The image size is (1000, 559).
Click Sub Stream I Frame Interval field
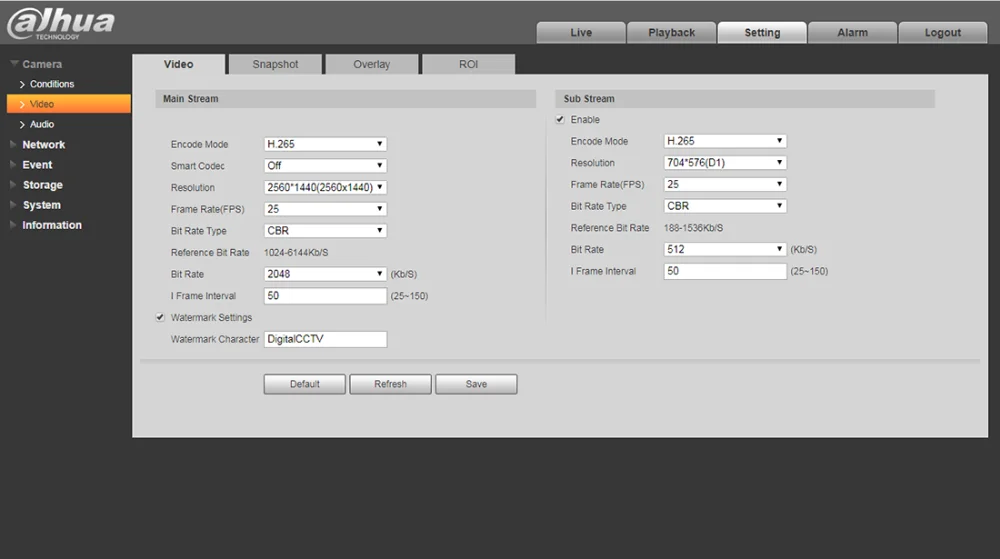tap(725, 271)
